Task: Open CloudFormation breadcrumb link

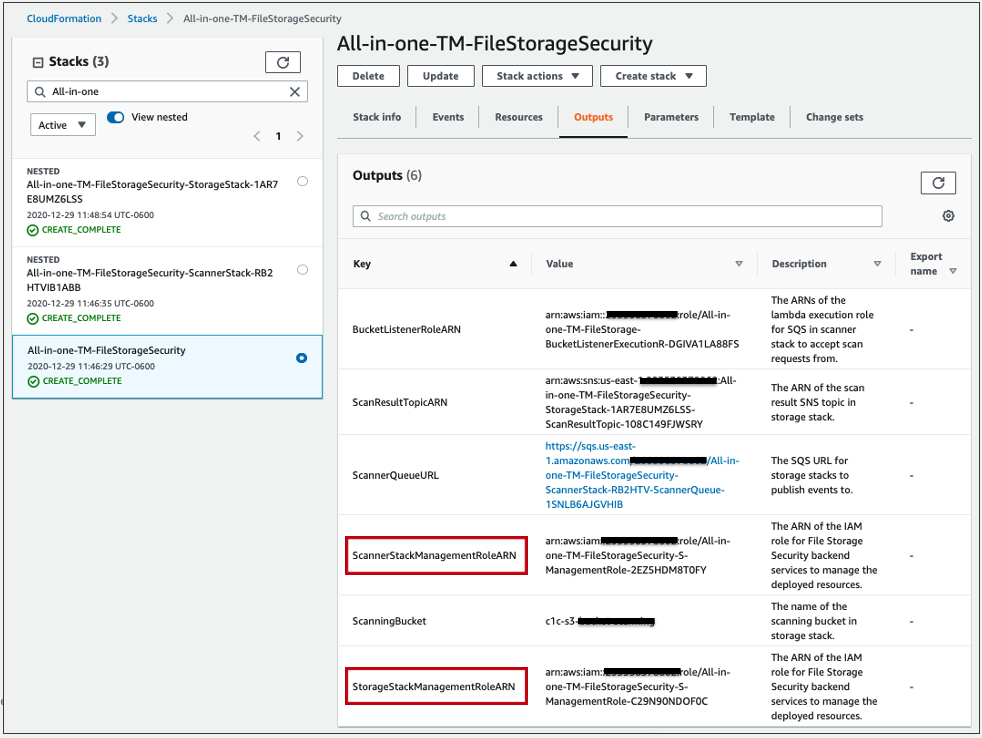Action: tap(64, 19)
